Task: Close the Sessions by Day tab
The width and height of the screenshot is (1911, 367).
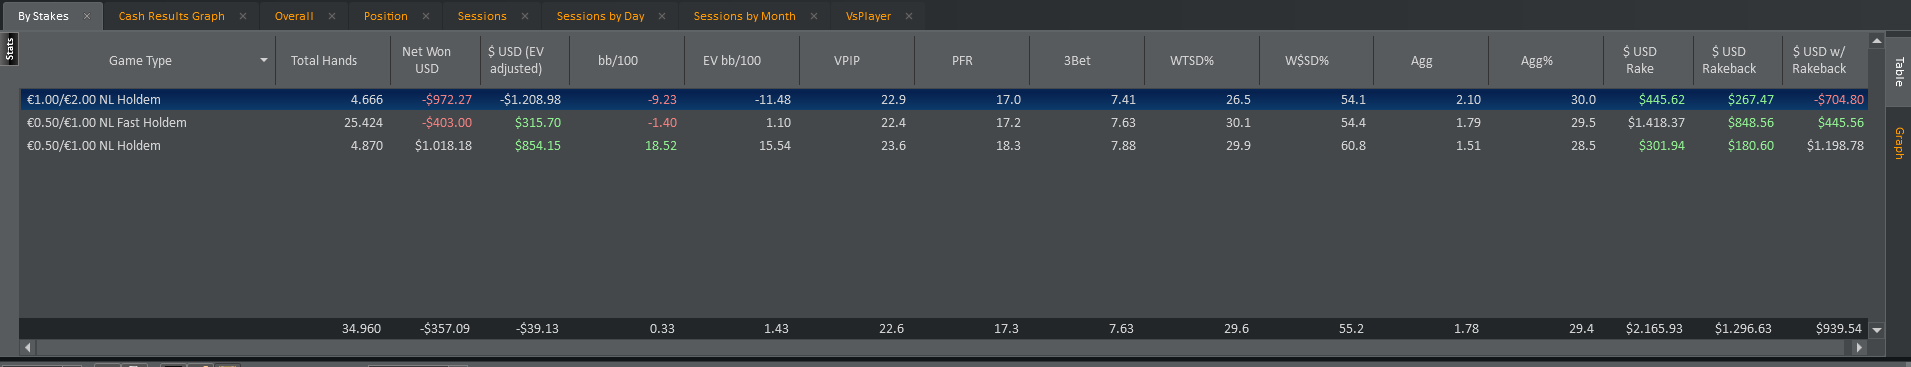Action: coord(662,16)
